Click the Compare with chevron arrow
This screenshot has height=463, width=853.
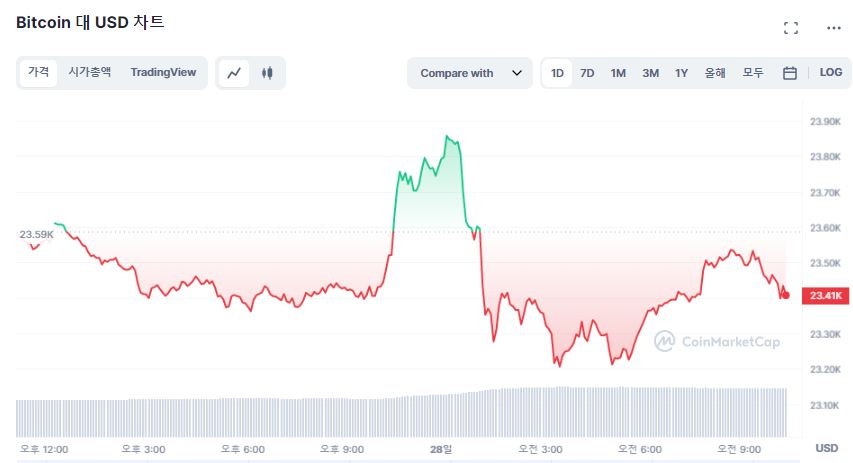pos(517,73)
